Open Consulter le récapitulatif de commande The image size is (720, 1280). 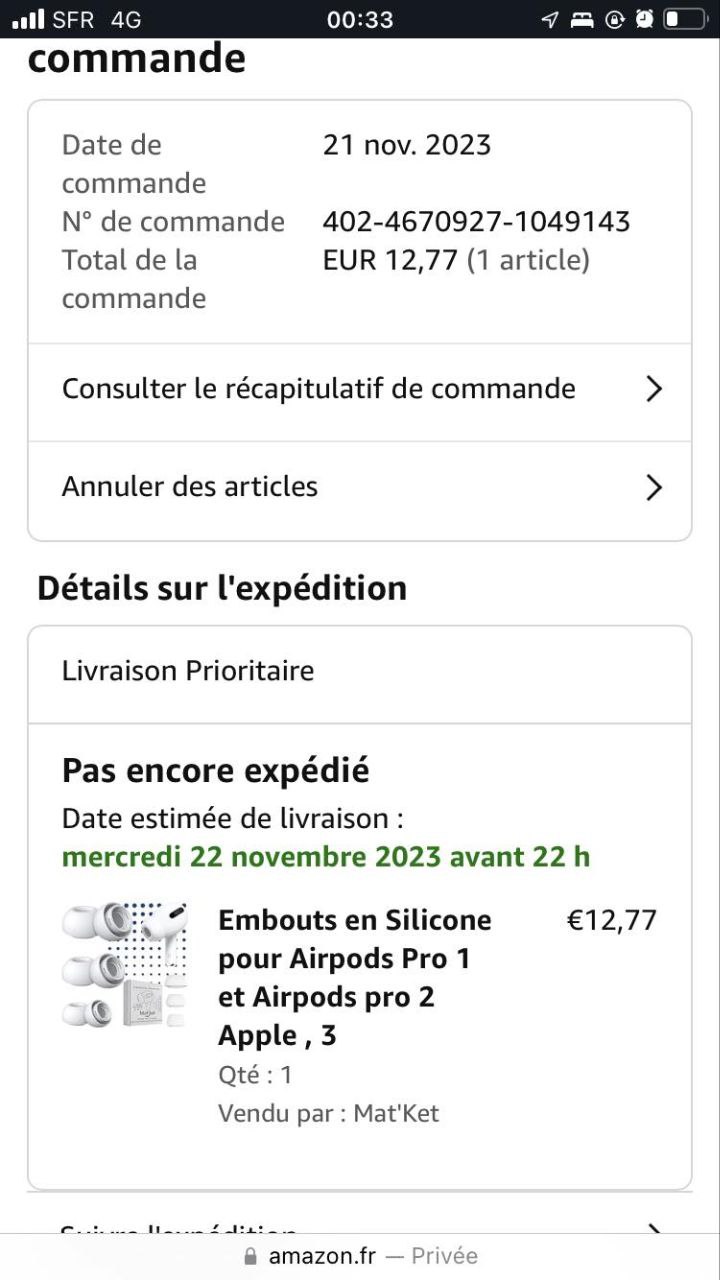(318, 389)
